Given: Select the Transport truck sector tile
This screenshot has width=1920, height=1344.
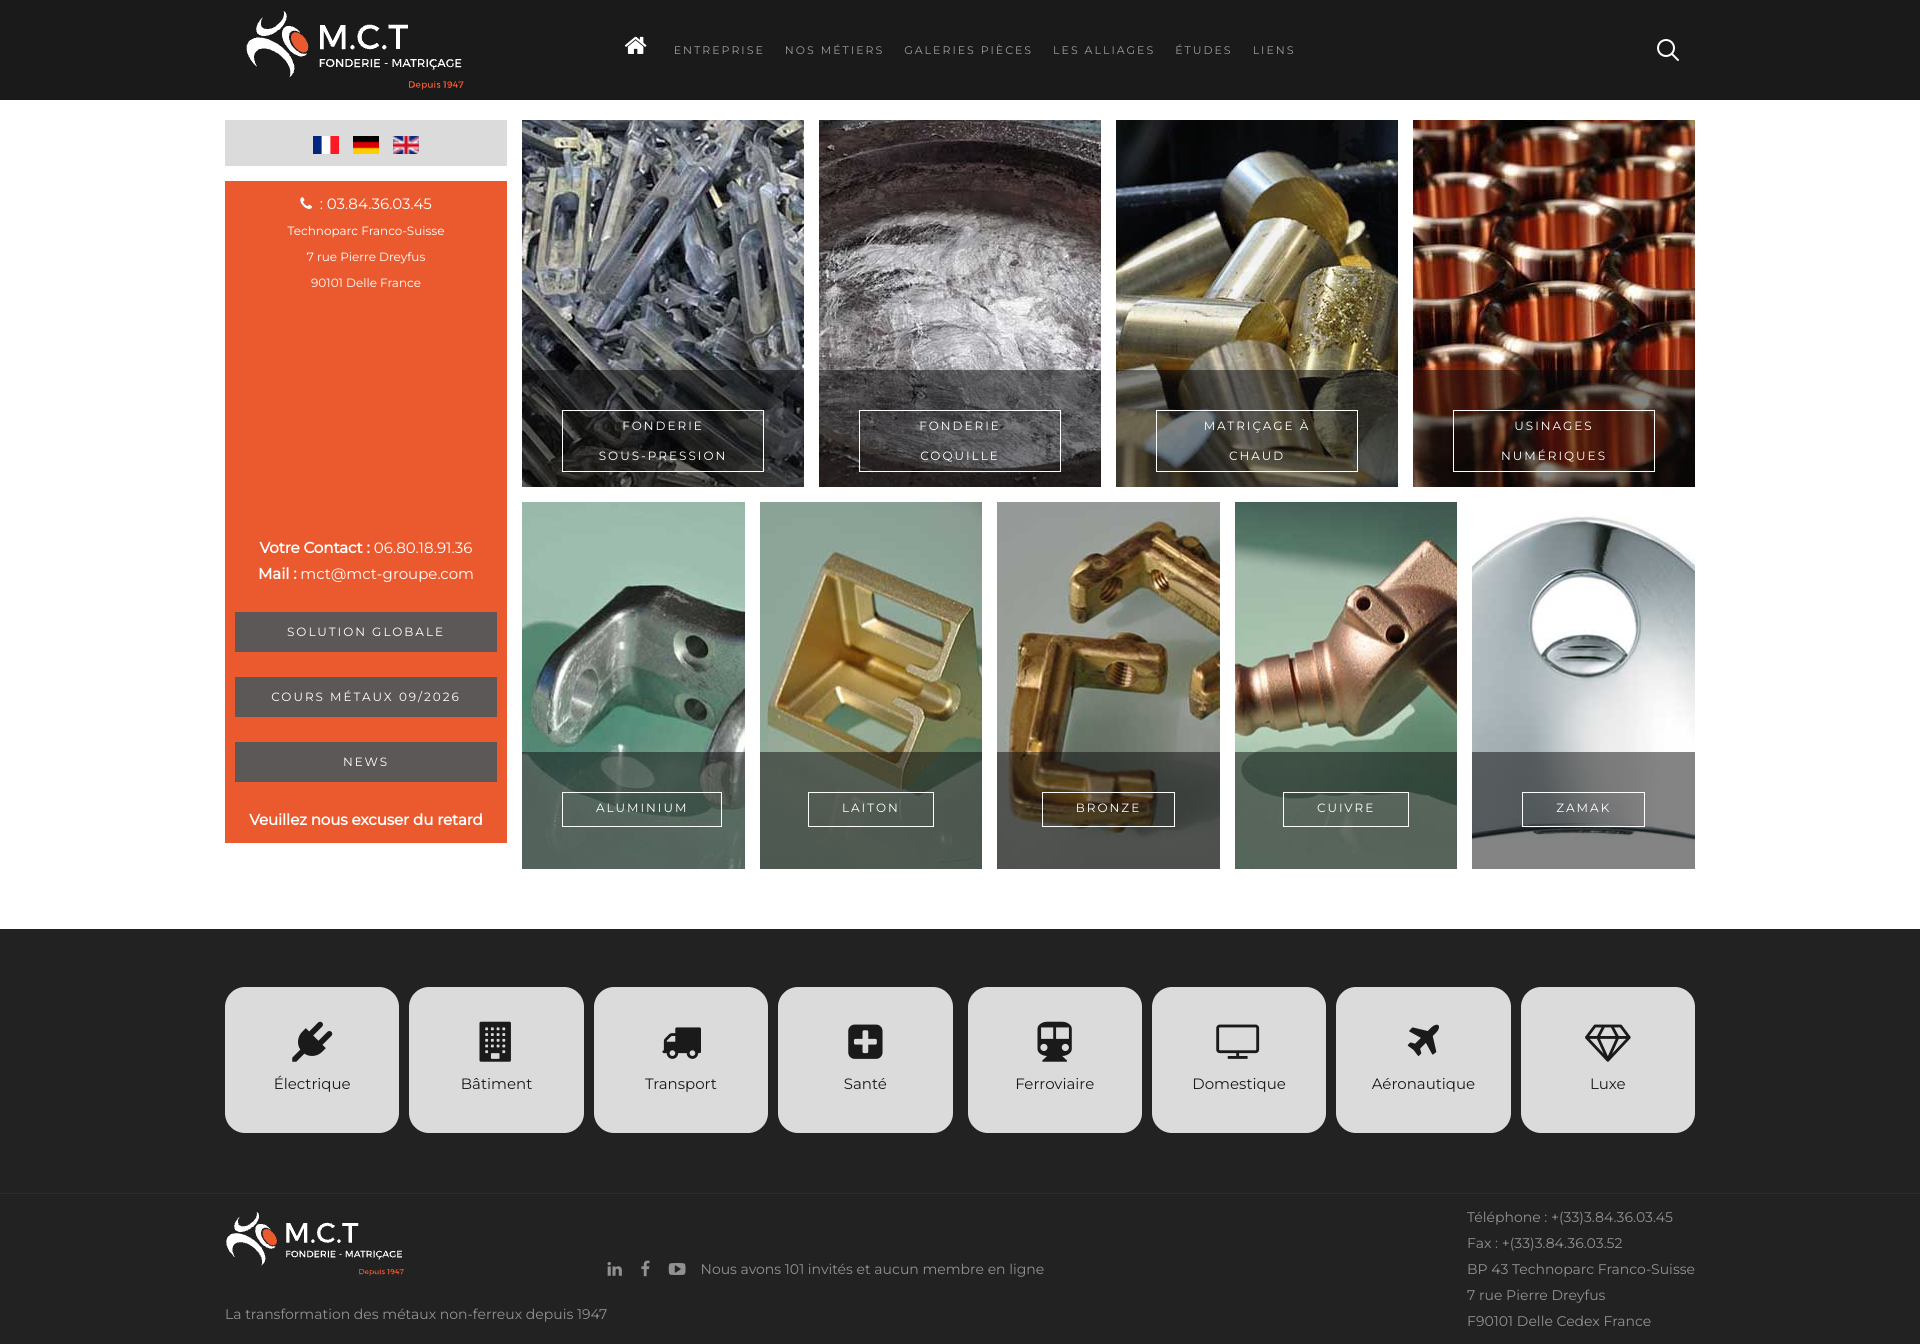Looking at the screenshot, I should [681, 1060].
